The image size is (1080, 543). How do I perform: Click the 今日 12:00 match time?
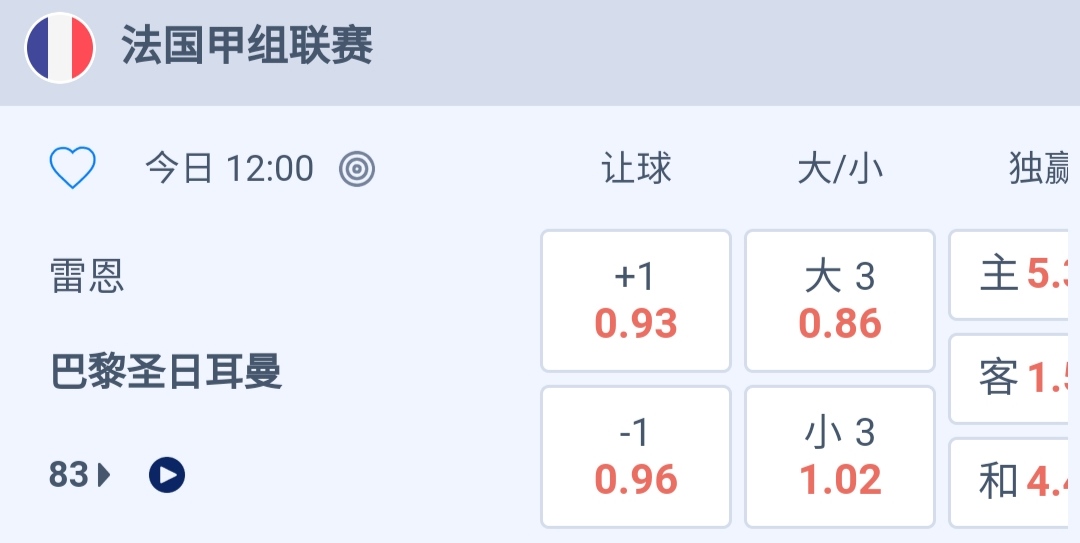pos(229,169)
